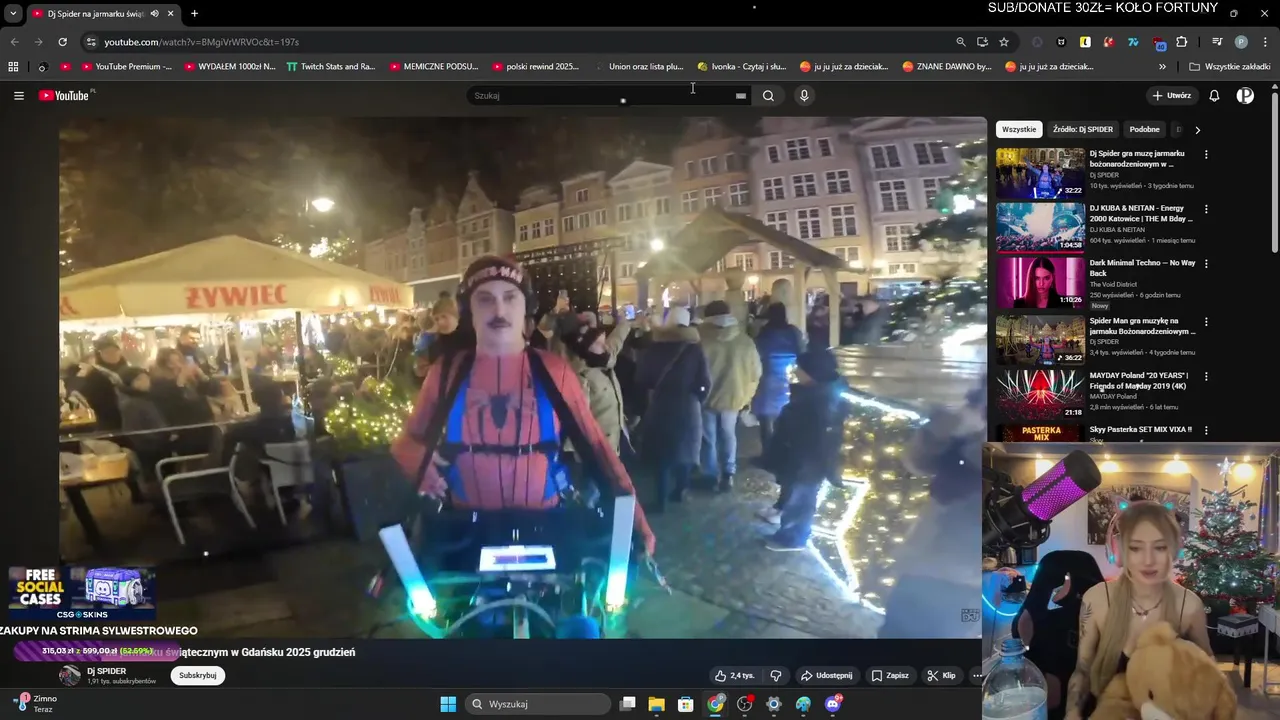Expand hidden bookmarks double chevron
This screenshot has width=1280, height=720.
pos(1162,67)
